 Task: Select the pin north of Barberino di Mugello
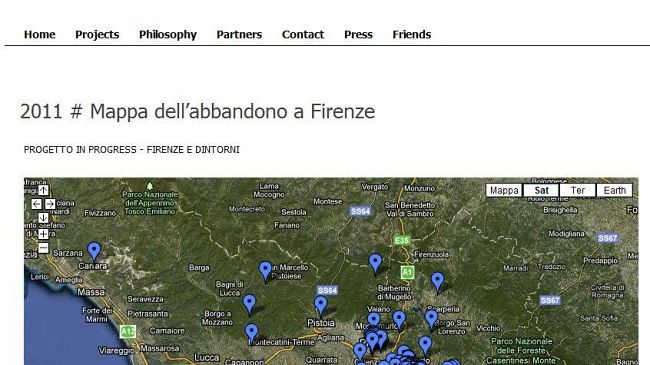(375, 263)
